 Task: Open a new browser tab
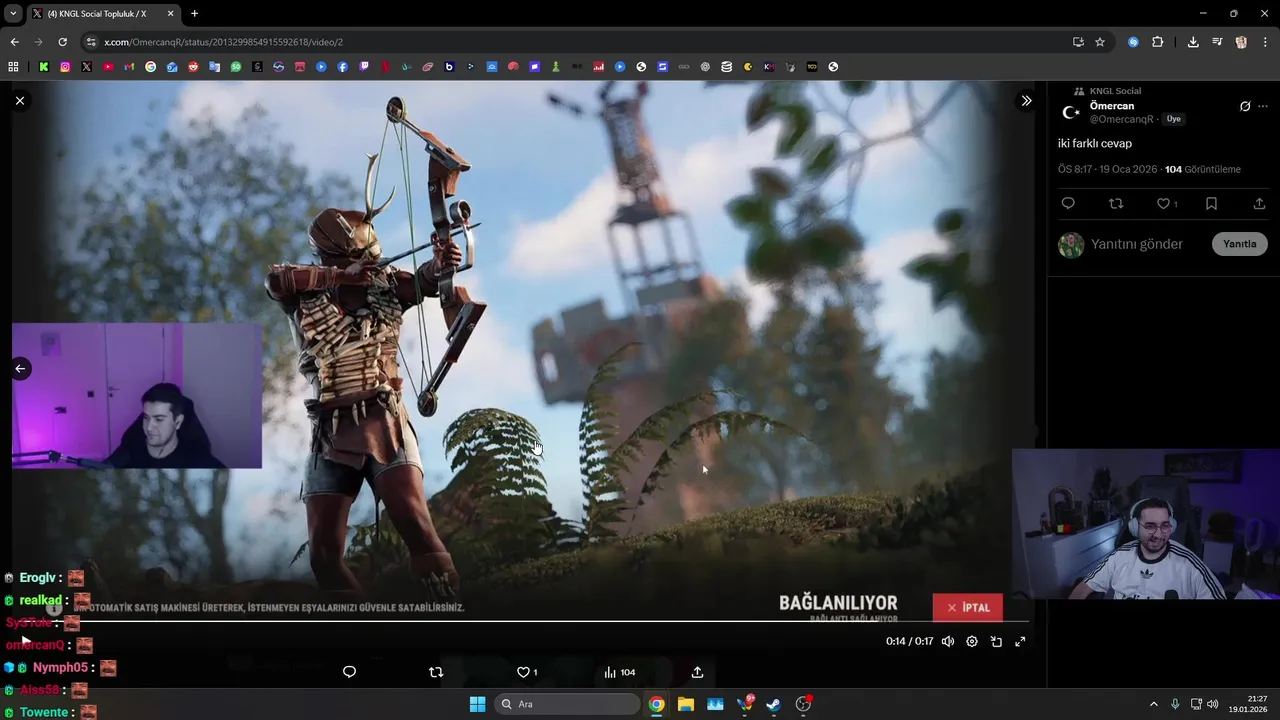point(194,14)
